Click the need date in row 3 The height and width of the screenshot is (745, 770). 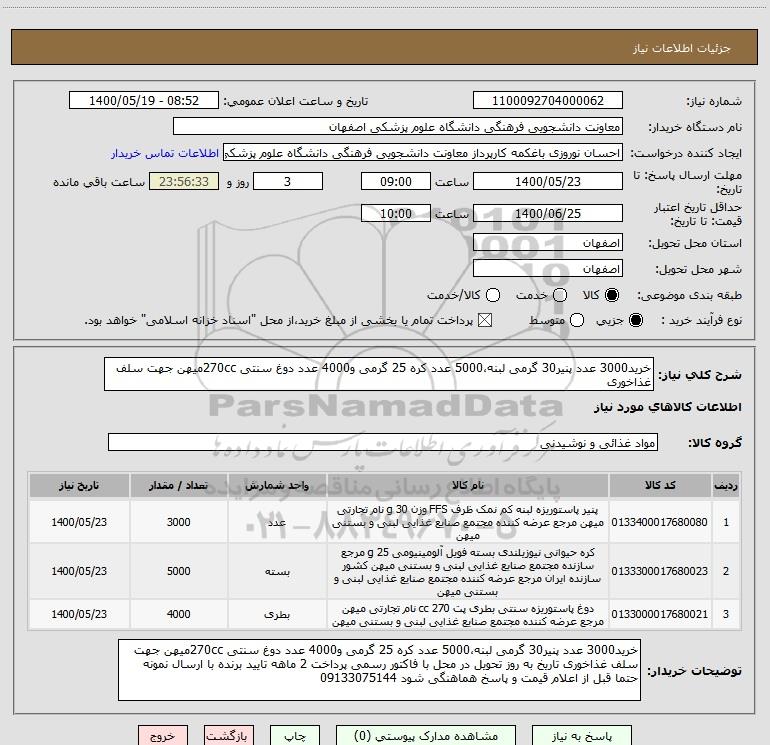[79, 614]
